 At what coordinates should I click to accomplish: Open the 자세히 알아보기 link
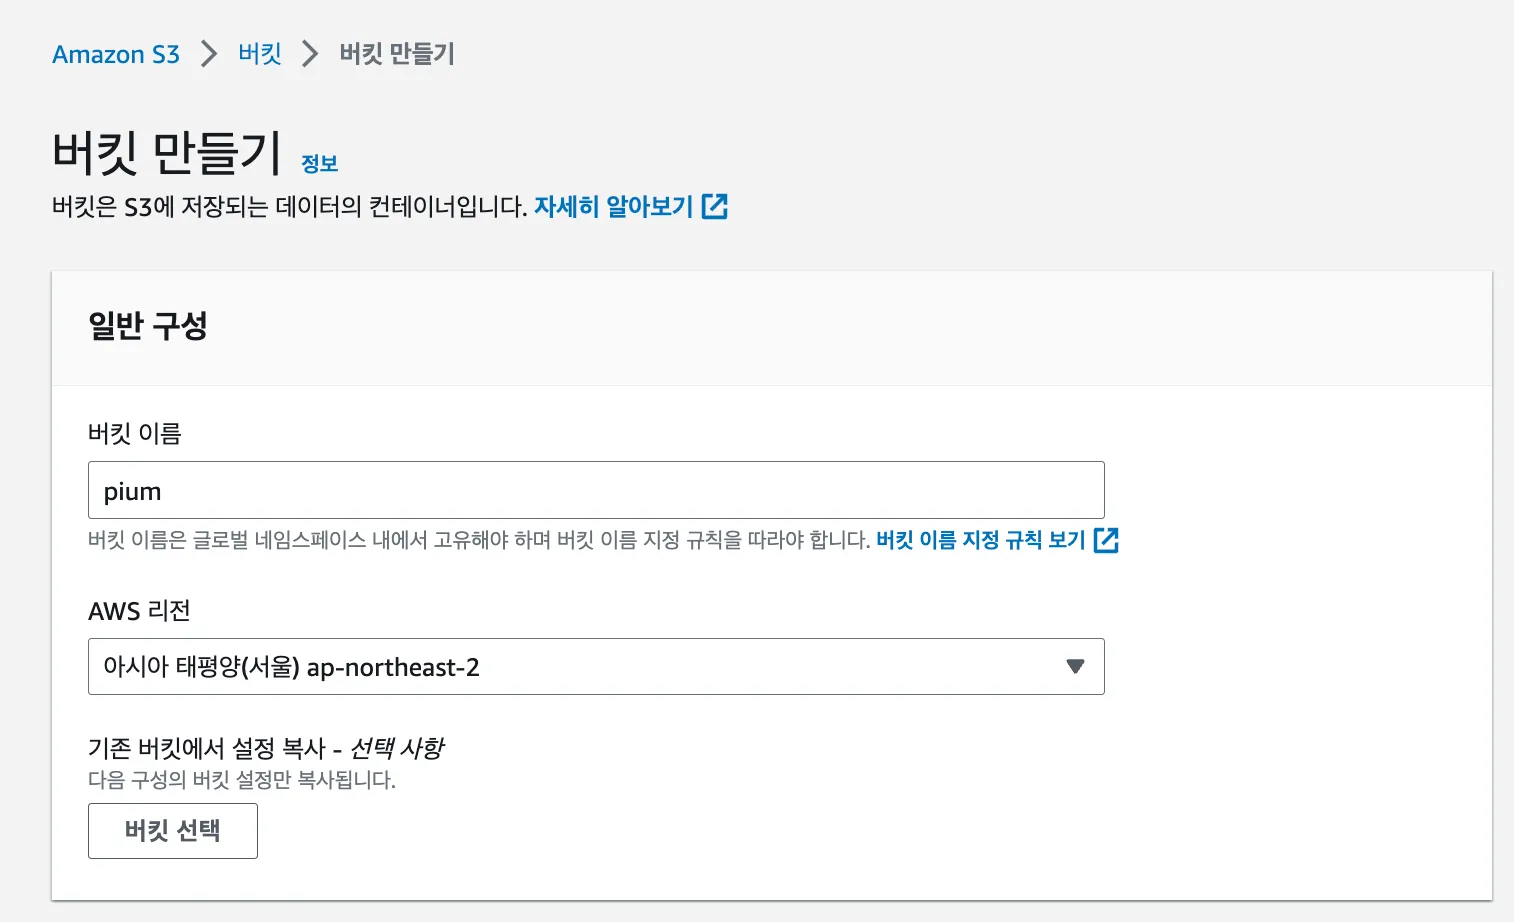pyautogui.click(x=613, y=206)
